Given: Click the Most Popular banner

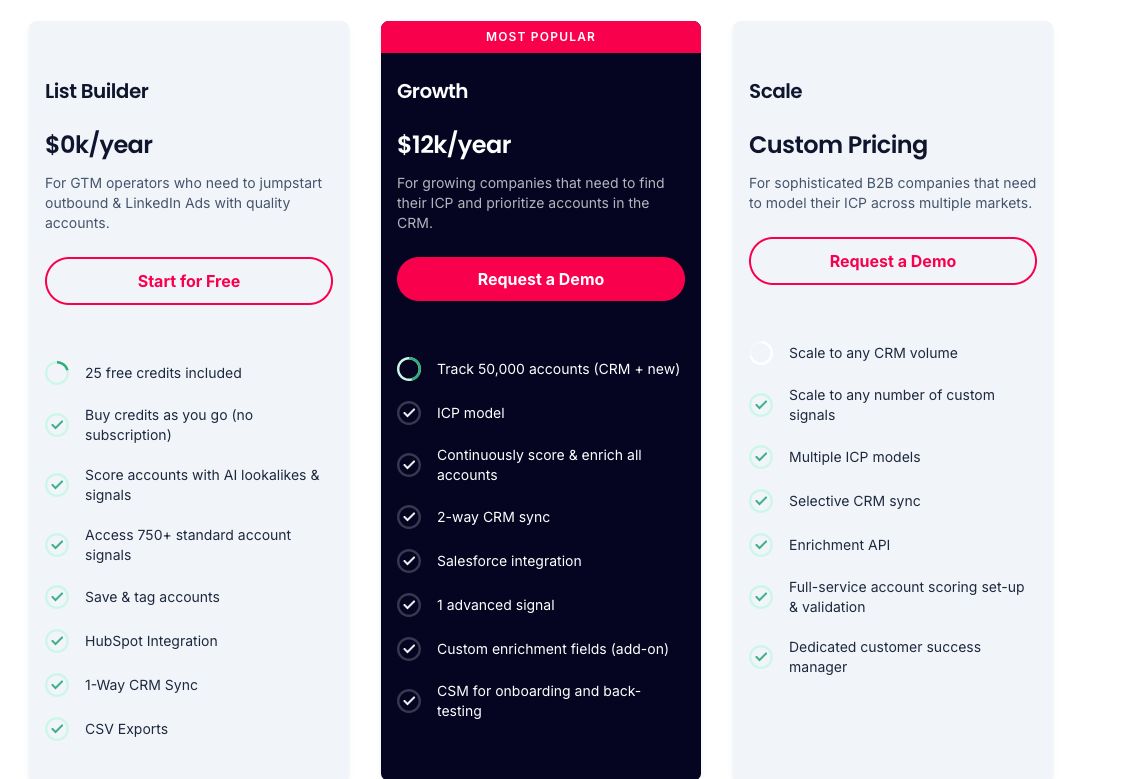Looking at the screenshot, I should click(x=541, y=37).
